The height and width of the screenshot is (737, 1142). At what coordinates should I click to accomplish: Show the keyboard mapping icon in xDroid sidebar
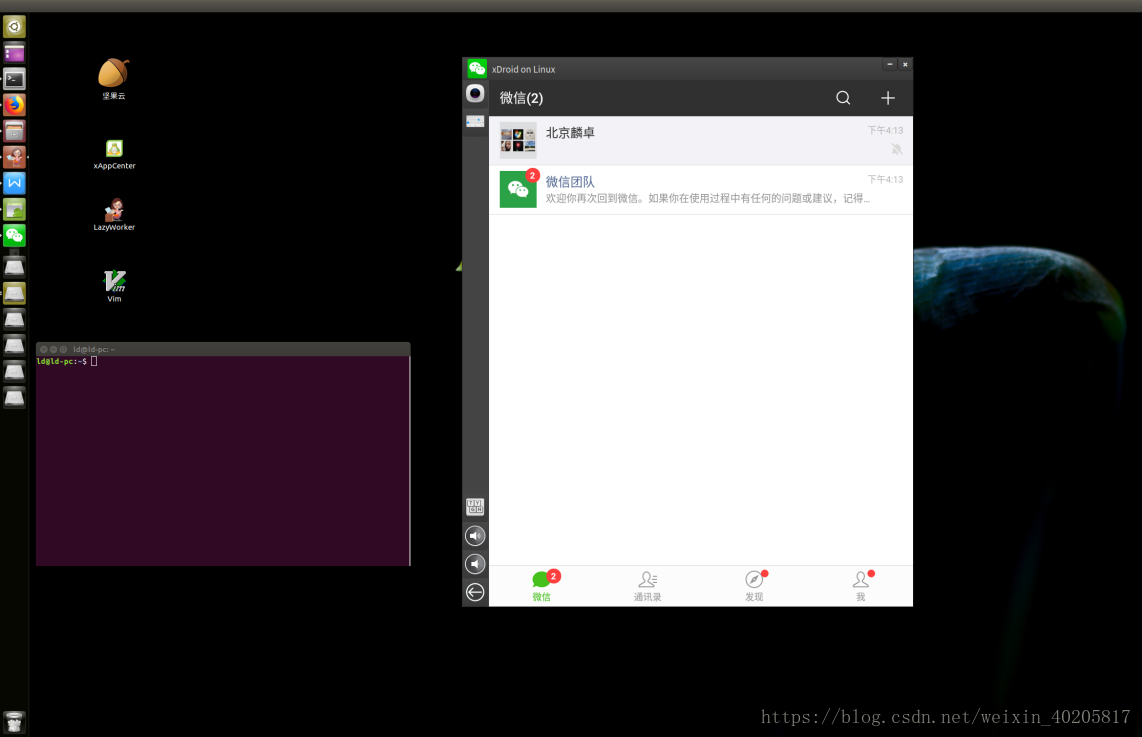point(475,507)
